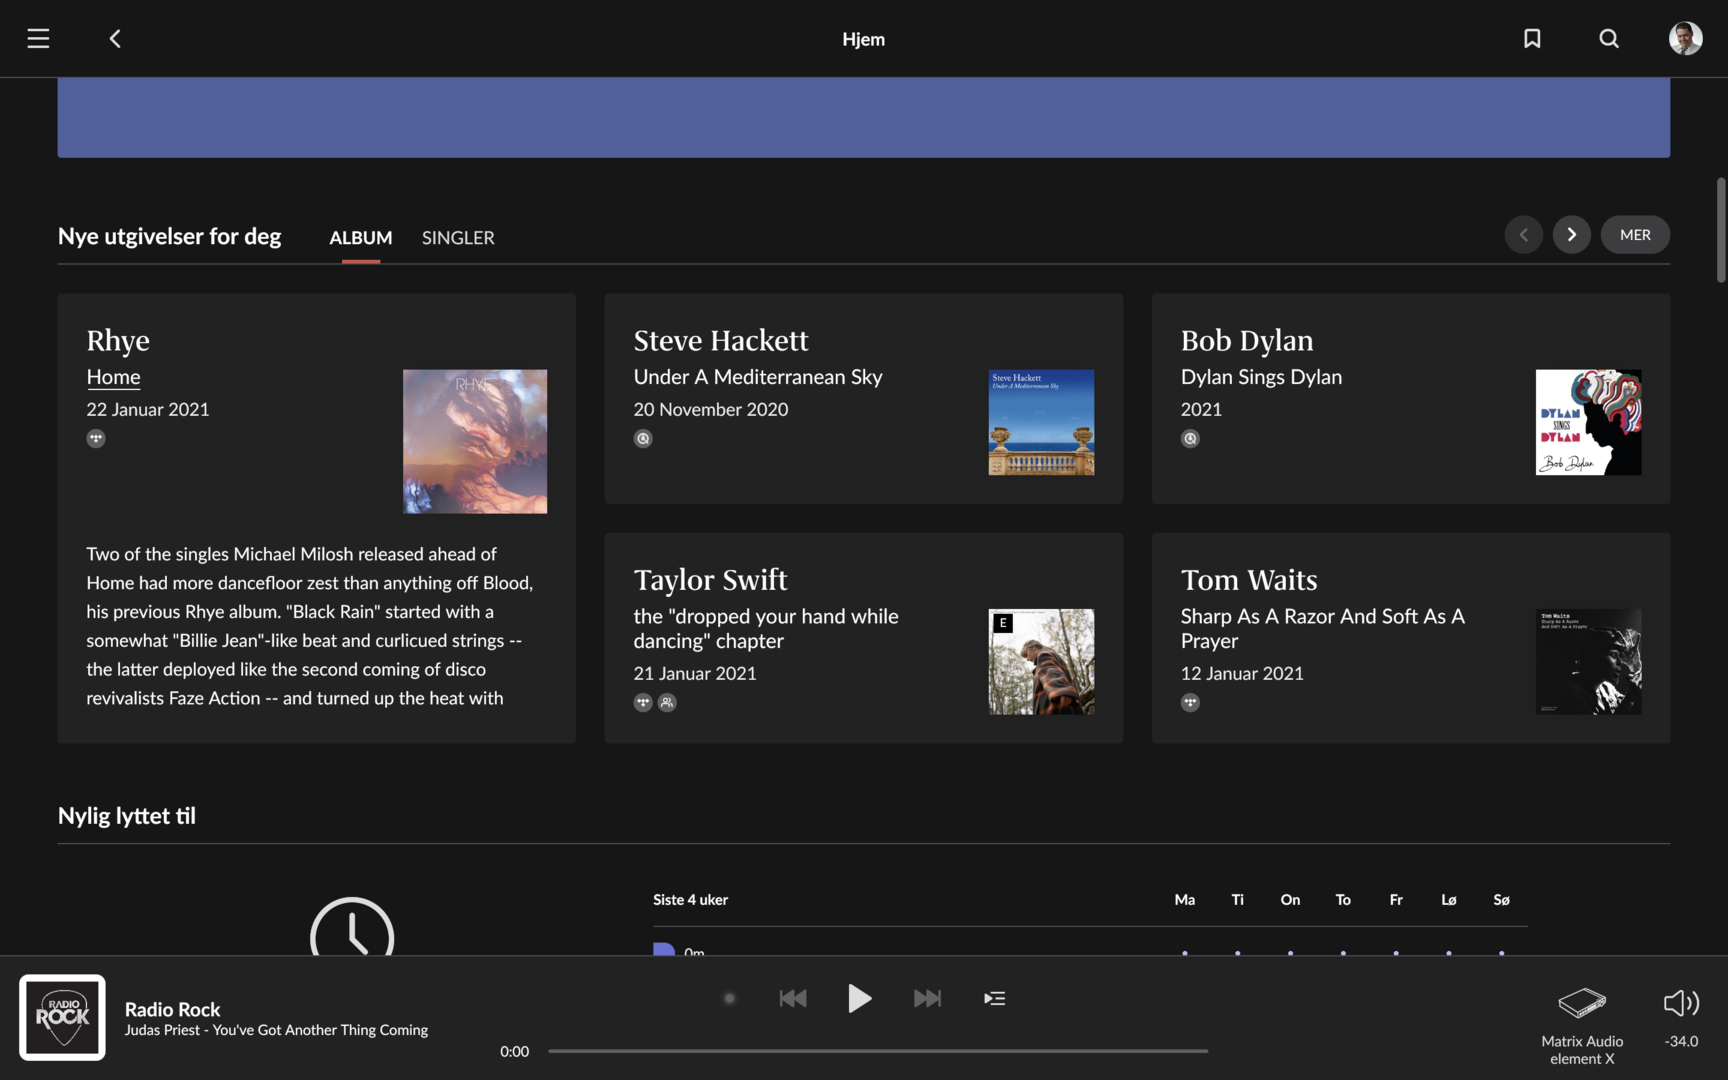Click the Judas Priest track text

276,1030
